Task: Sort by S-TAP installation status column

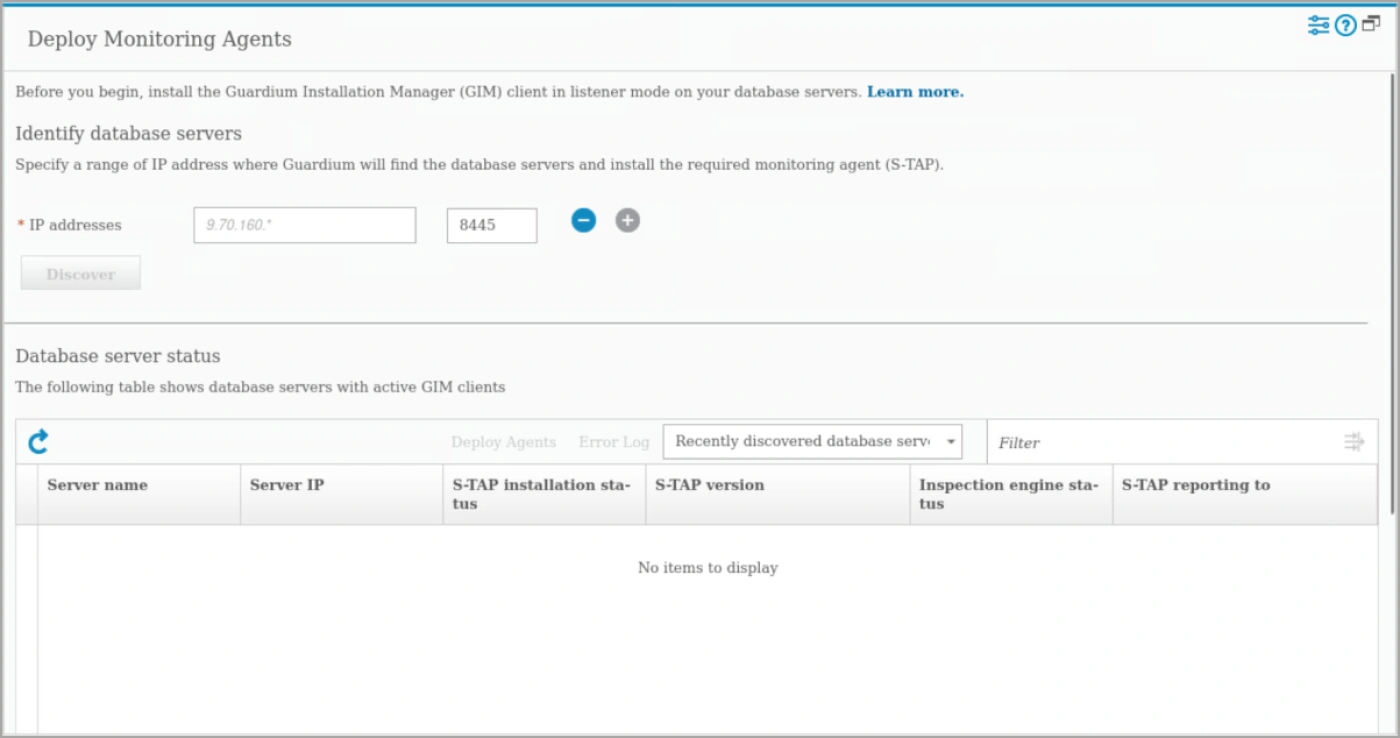Action: 544,494
